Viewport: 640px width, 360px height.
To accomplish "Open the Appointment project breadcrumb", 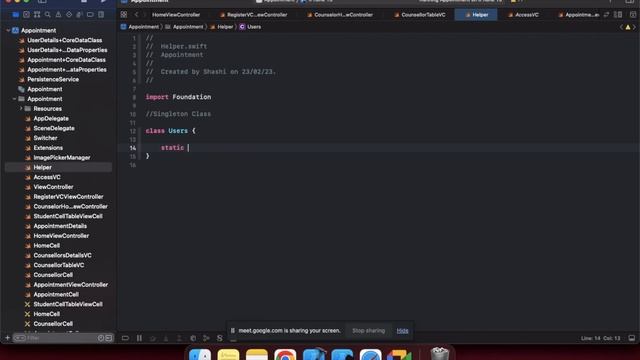I will [140, 27].
